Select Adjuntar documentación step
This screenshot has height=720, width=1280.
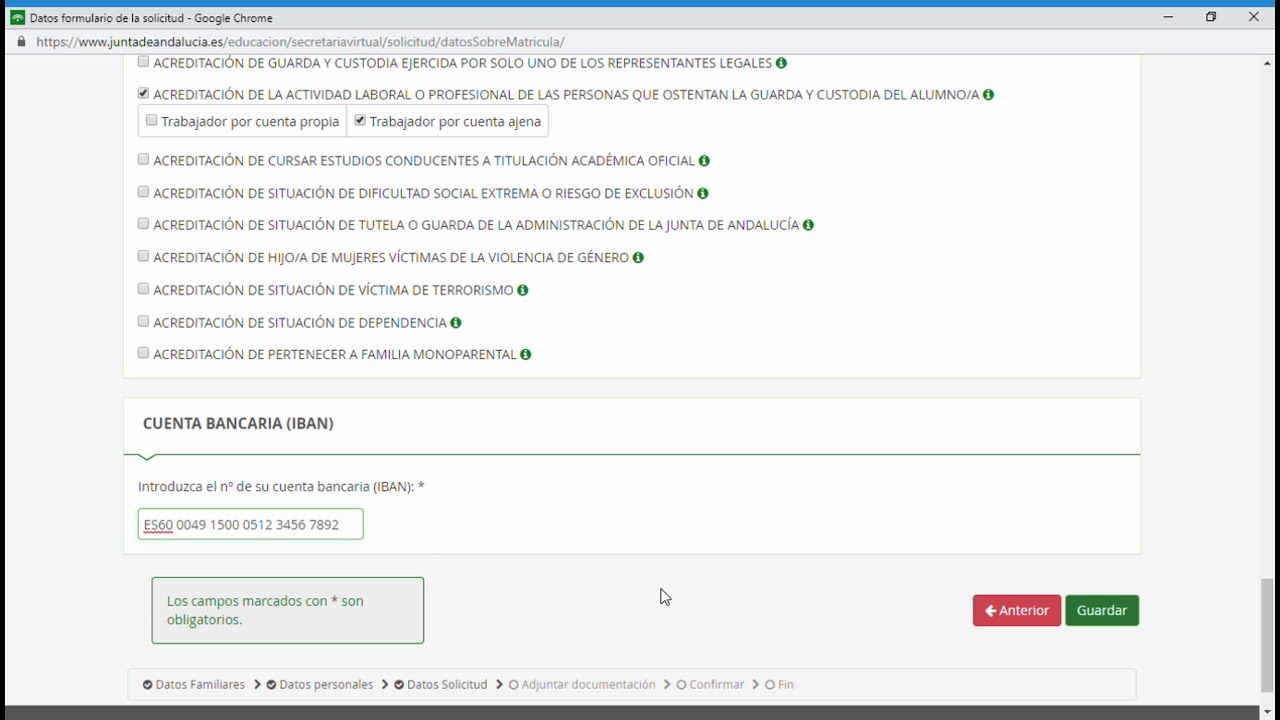[582, 685]
